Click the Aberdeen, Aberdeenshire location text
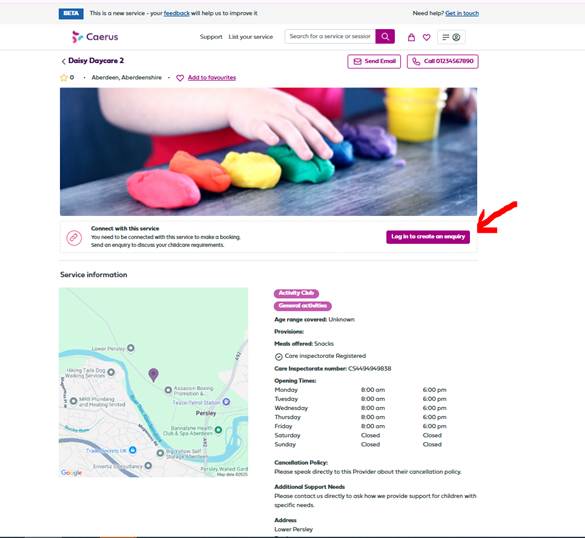This screenshot has height=538, width=585. (x=126, y=78)
